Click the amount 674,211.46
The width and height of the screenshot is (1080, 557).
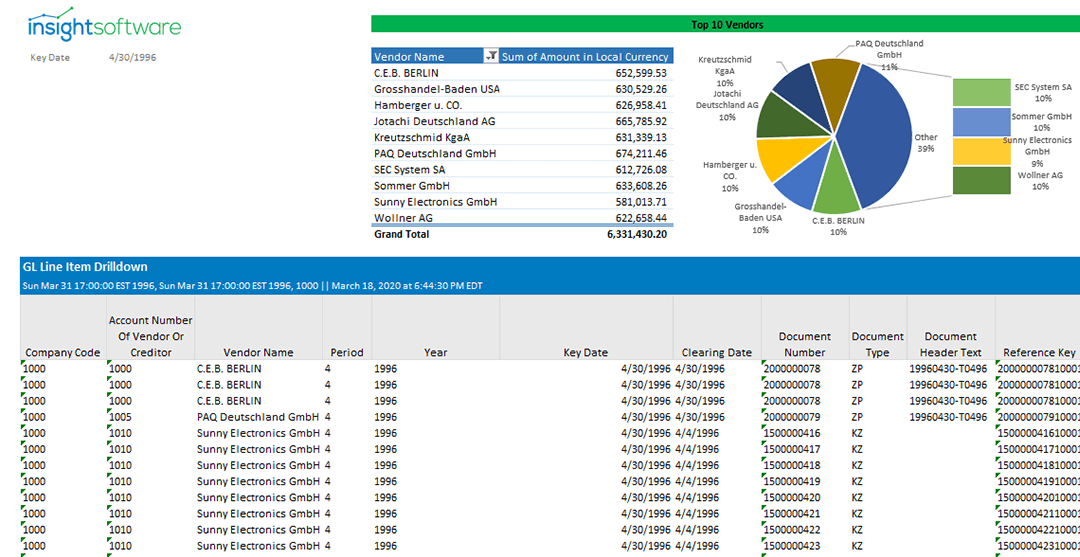pos(641,154)
